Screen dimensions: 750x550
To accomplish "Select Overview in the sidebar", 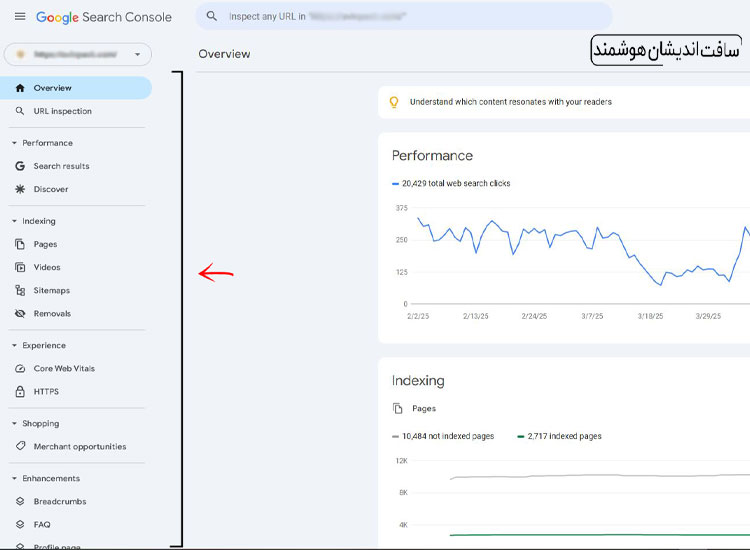I will point(76,88).
